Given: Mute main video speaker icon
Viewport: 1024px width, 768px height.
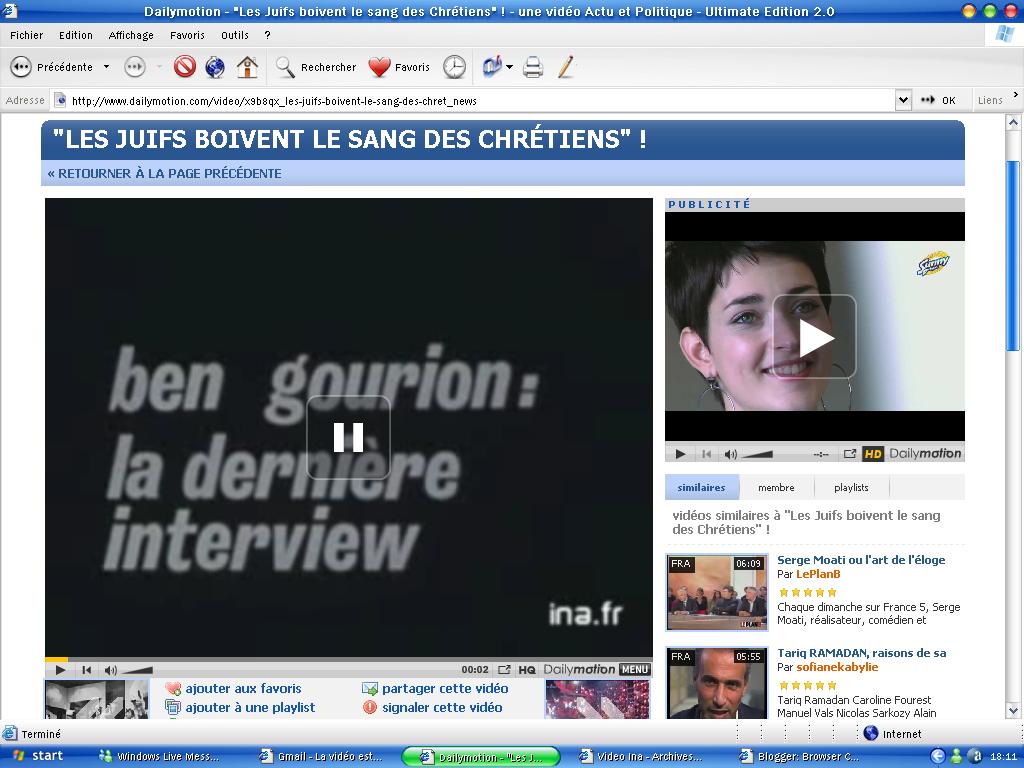Looking at the screenshot, I should coord(110,669).
